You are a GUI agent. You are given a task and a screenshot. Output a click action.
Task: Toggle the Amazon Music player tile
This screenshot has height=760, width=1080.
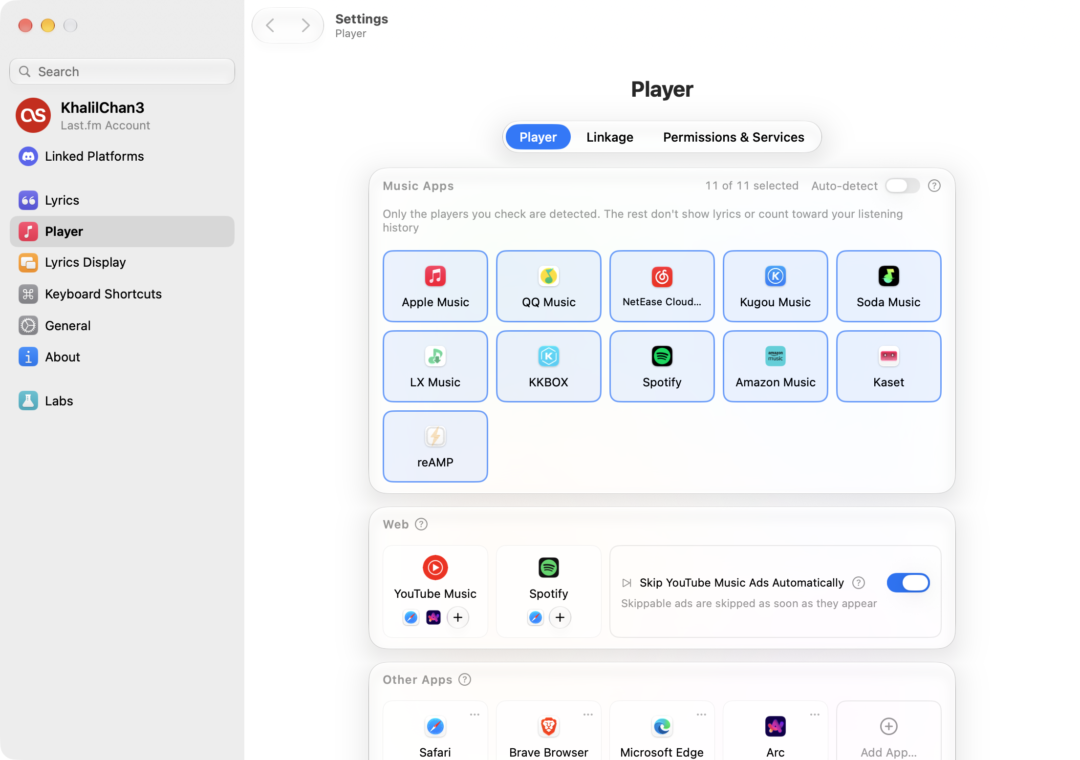click(775, 366)
